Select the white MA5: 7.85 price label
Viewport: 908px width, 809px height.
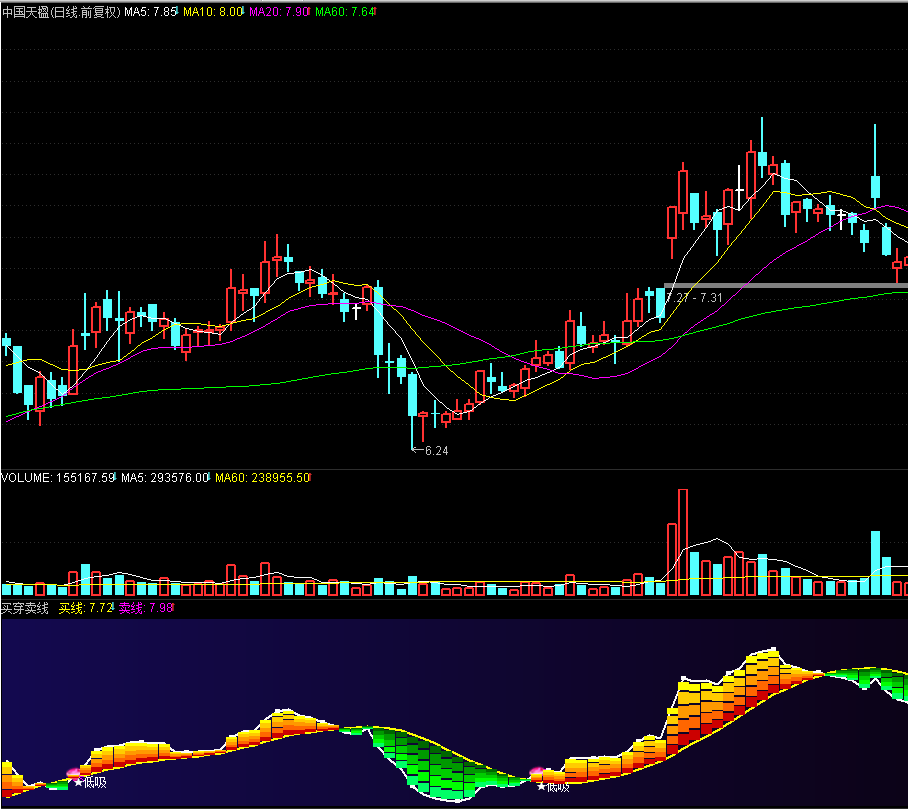pos(150,12)
